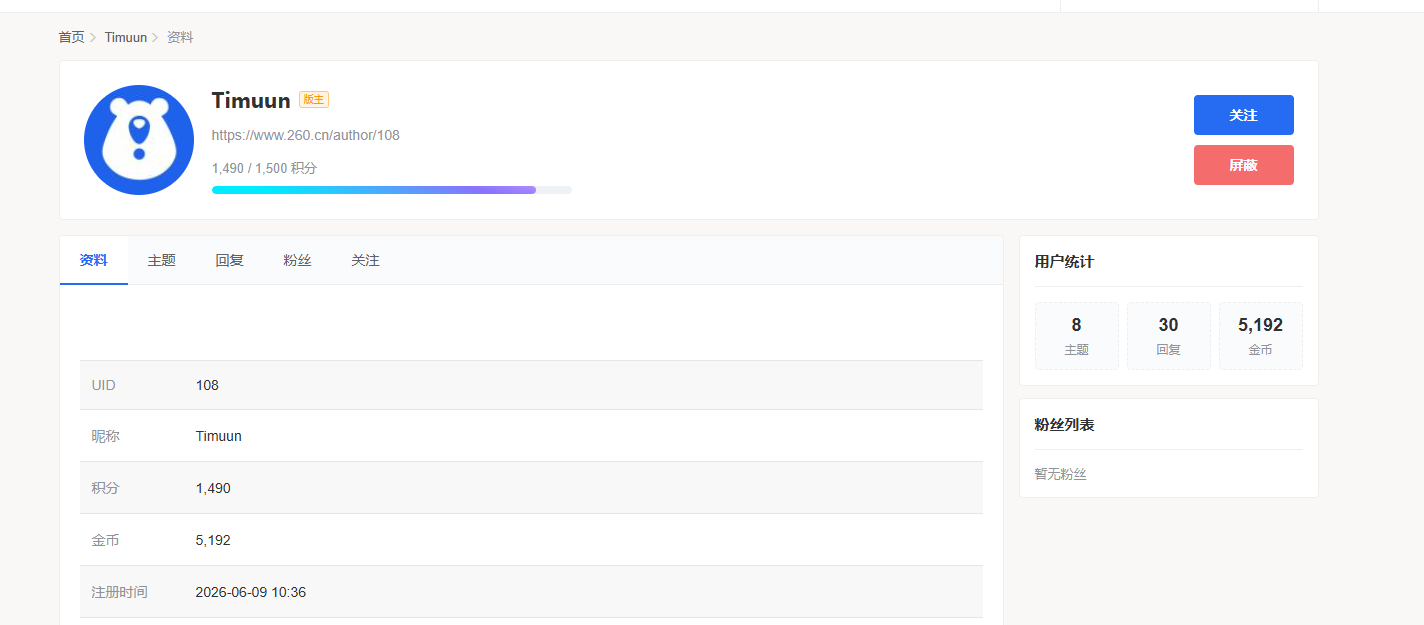Click the points progress bar

[392, 190]
